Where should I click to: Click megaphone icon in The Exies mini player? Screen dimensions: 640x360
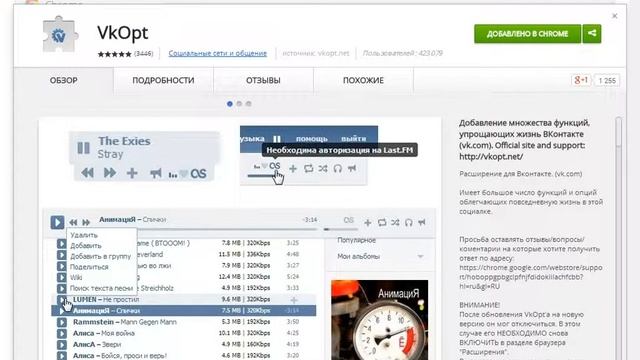click(155, 173)
